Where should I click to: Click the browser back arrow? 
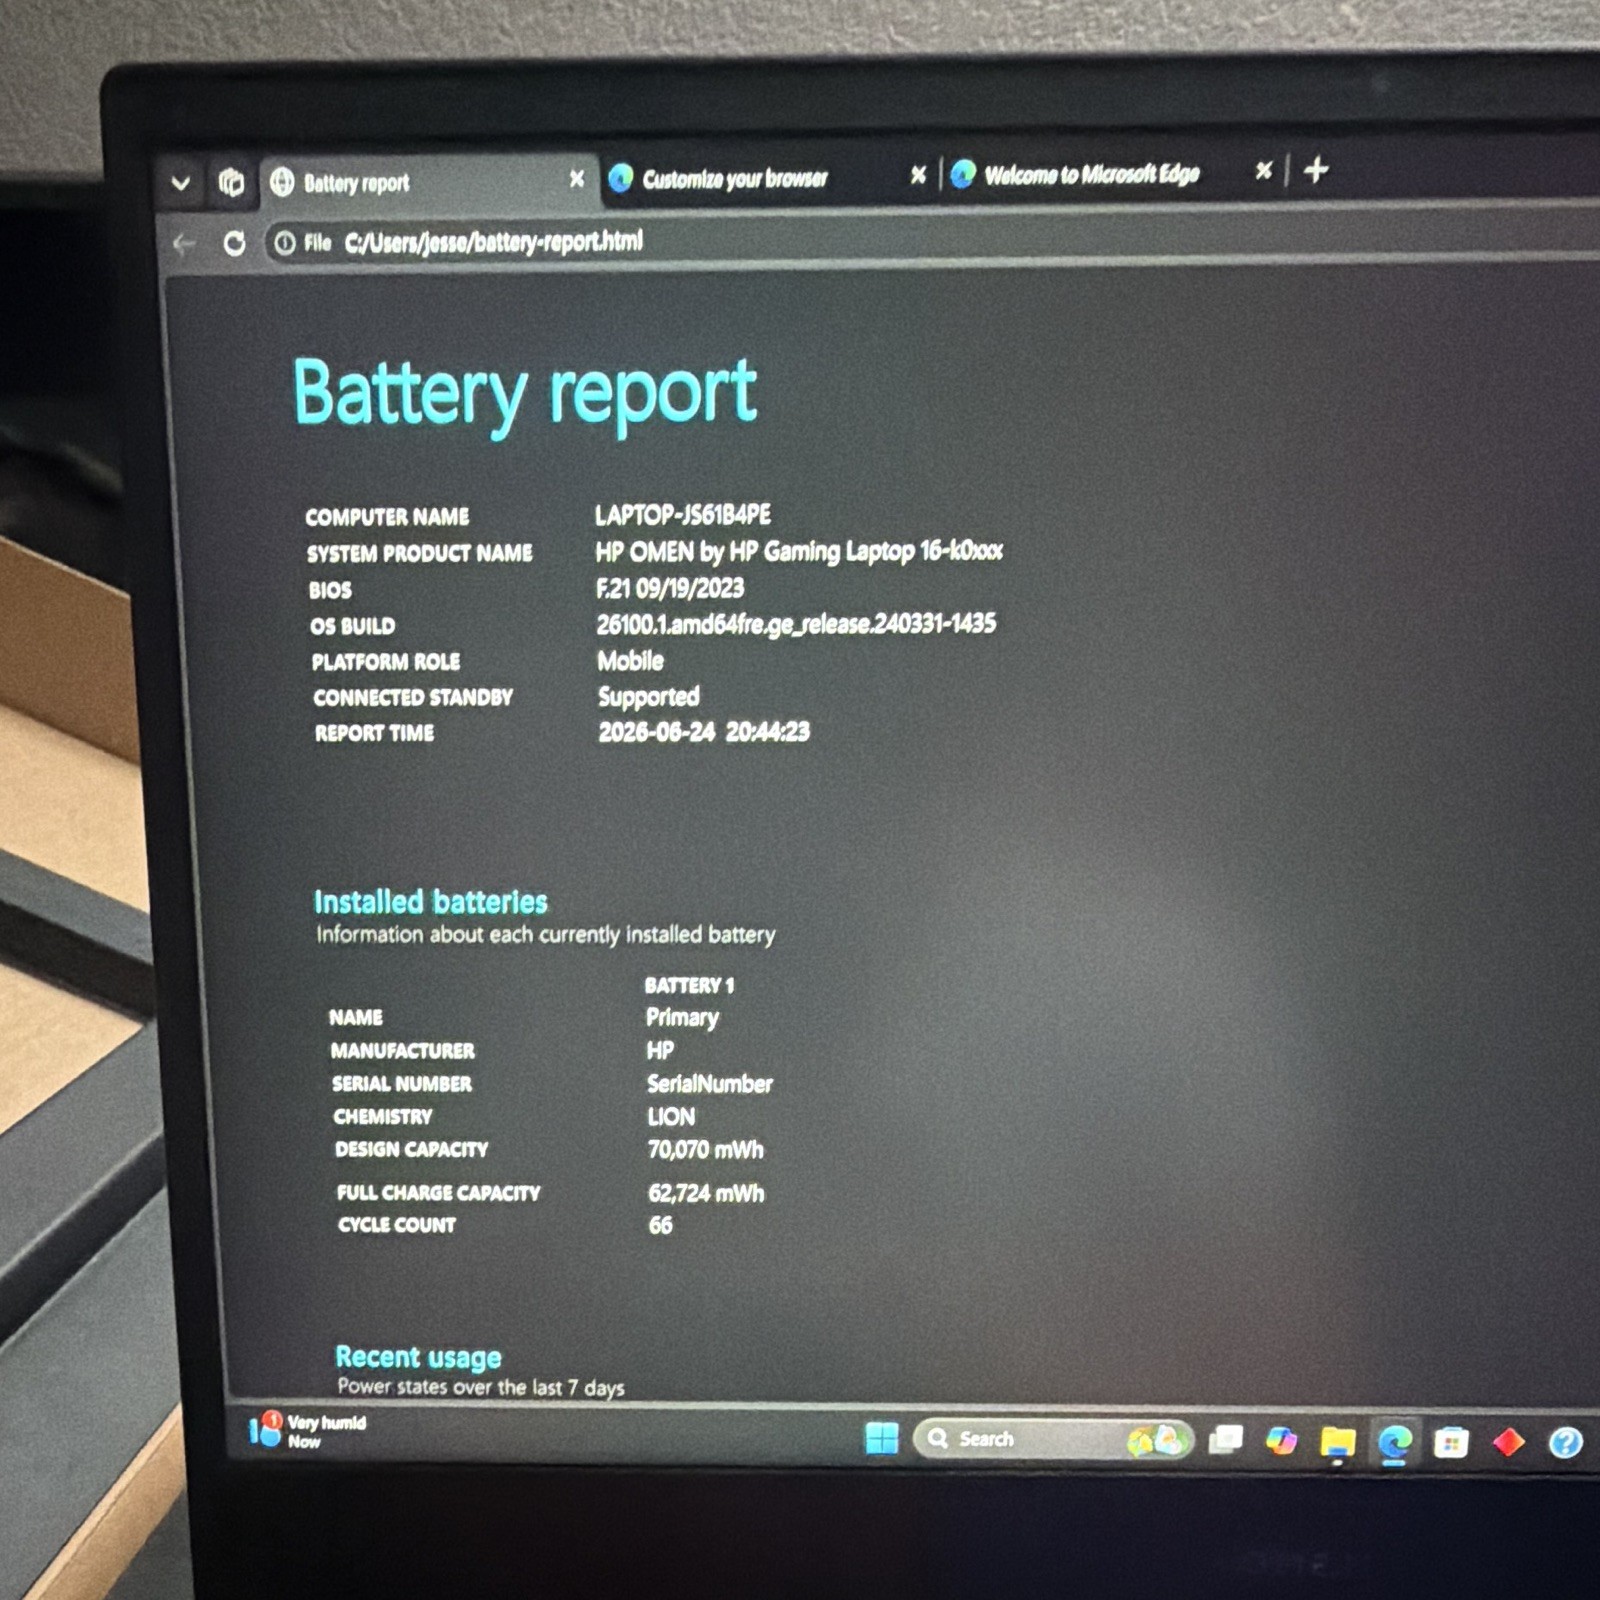coord(184,244)
